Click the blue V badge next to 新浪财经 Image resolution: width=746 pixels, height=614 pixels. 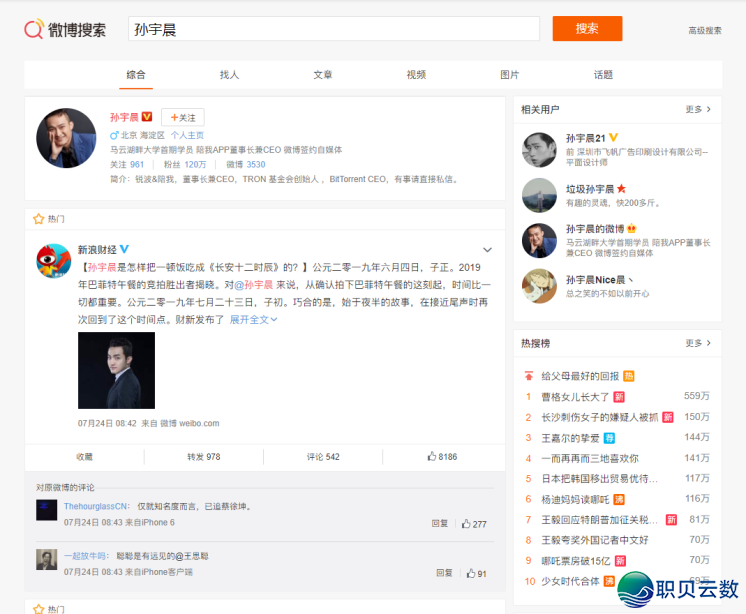pyautogui.click(x=124, y=249)
